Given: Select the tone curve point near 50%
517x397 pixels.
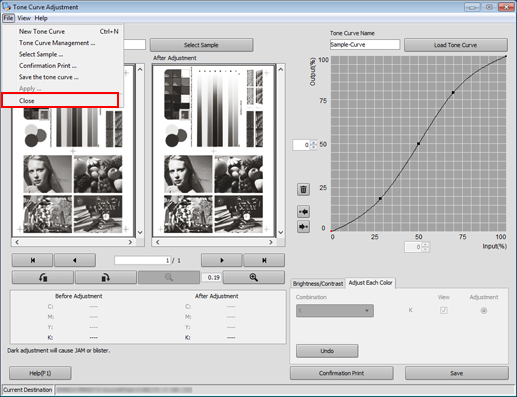Looking at the screenshot, I should [x=418, y=143].
